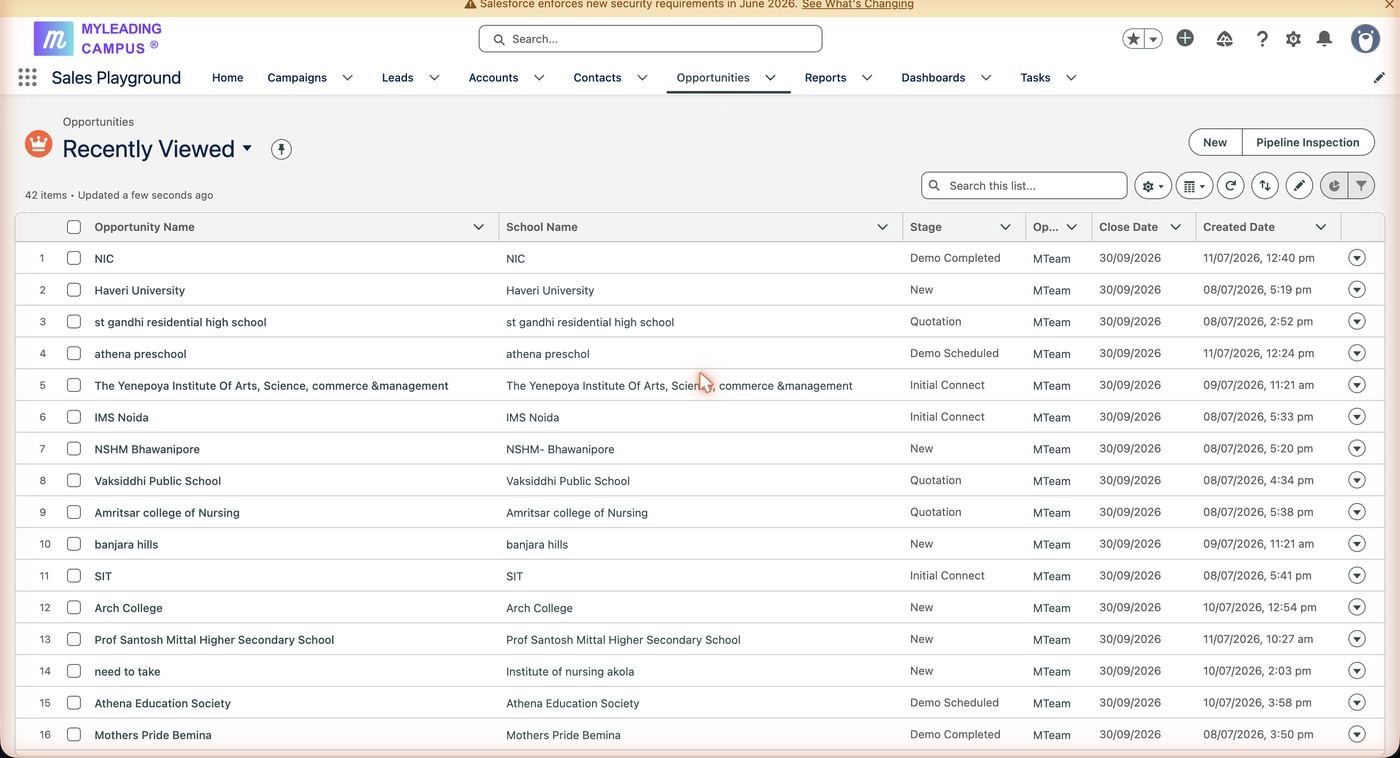The image size is (1400, 758).
Task: Open the Reports tab
Action: 825,77
